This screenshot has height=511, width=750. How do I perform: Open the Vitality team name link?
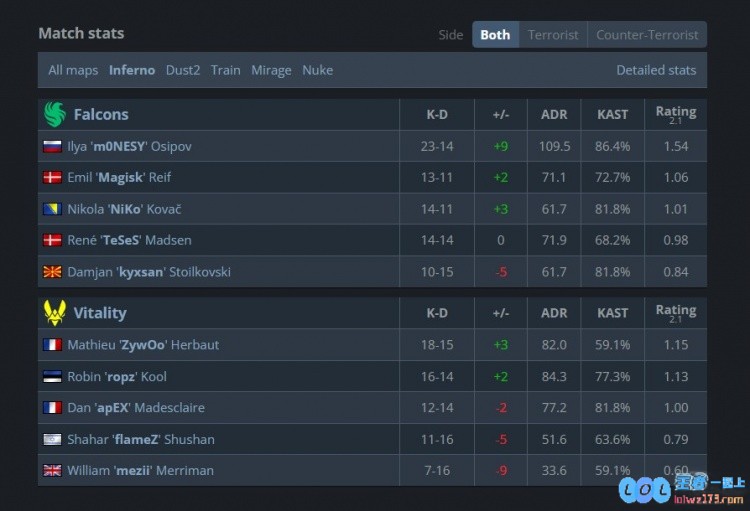pyautogui.click(x=100, y=313)
